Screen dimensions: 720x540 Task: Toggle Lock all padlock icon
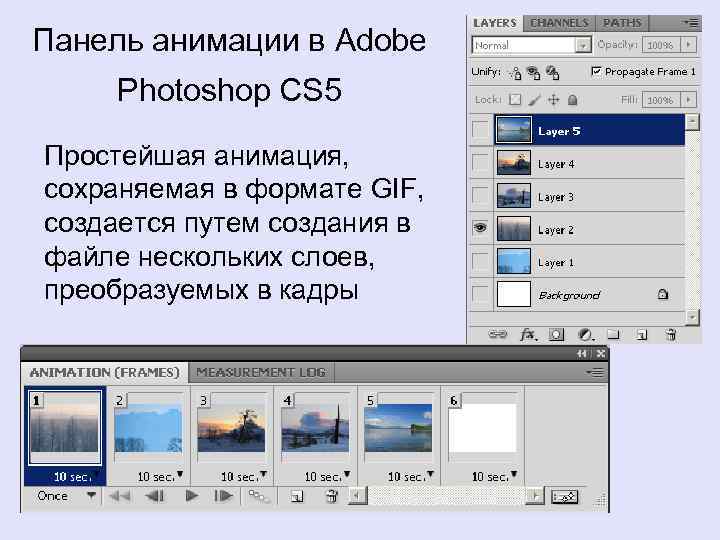572,100
